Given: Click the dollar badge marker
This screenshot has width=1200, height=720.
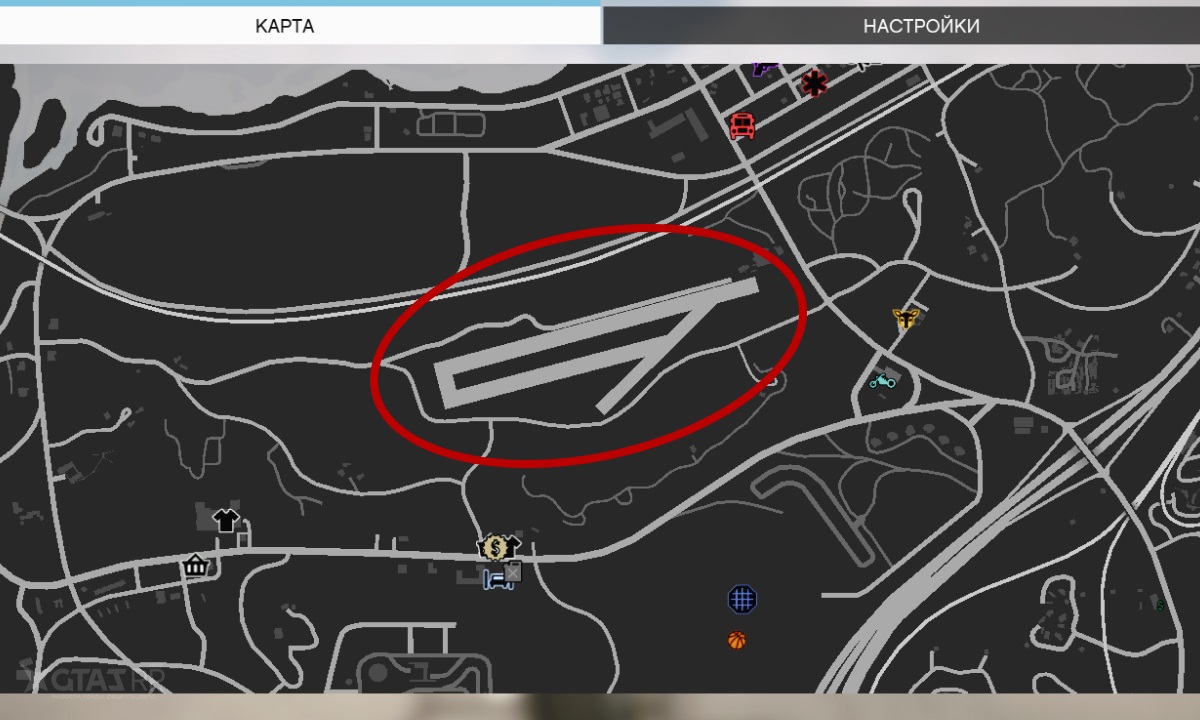Looking at the screenshot, I should [495, 547].
